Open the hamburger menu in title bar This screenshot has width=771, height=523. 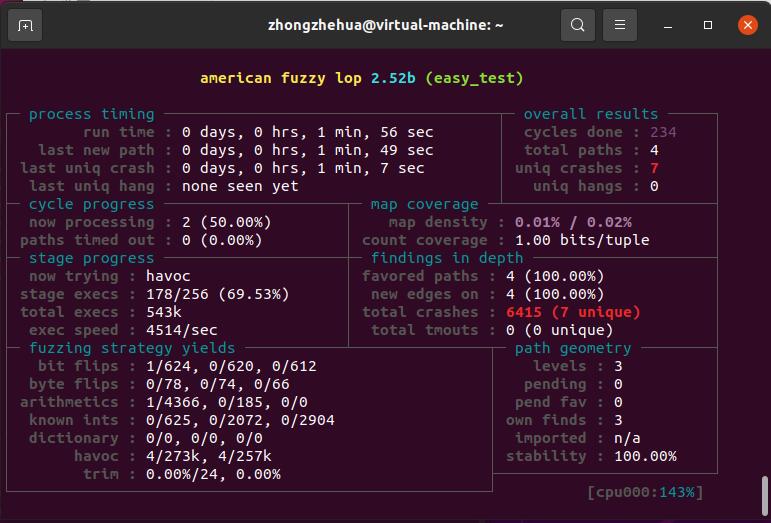620,25
